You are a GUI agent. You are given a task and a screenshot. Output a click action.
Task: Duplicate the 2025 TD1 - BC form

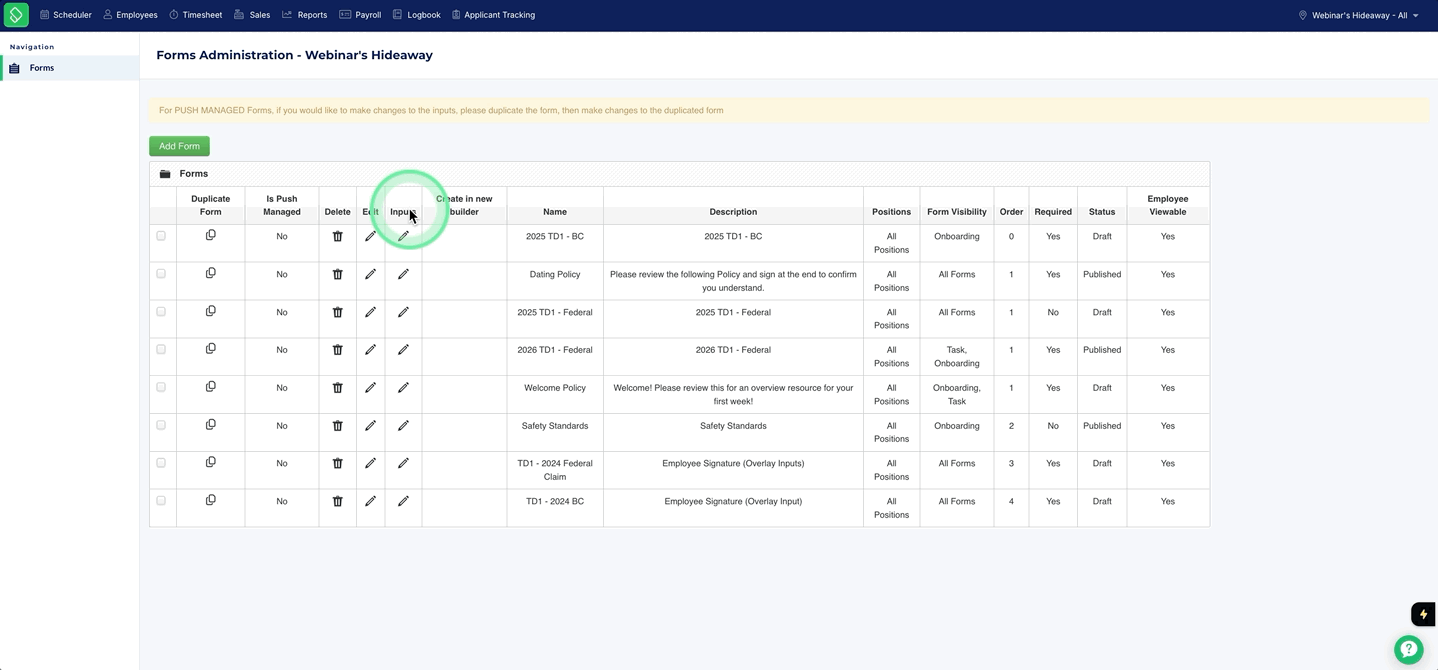210,235
